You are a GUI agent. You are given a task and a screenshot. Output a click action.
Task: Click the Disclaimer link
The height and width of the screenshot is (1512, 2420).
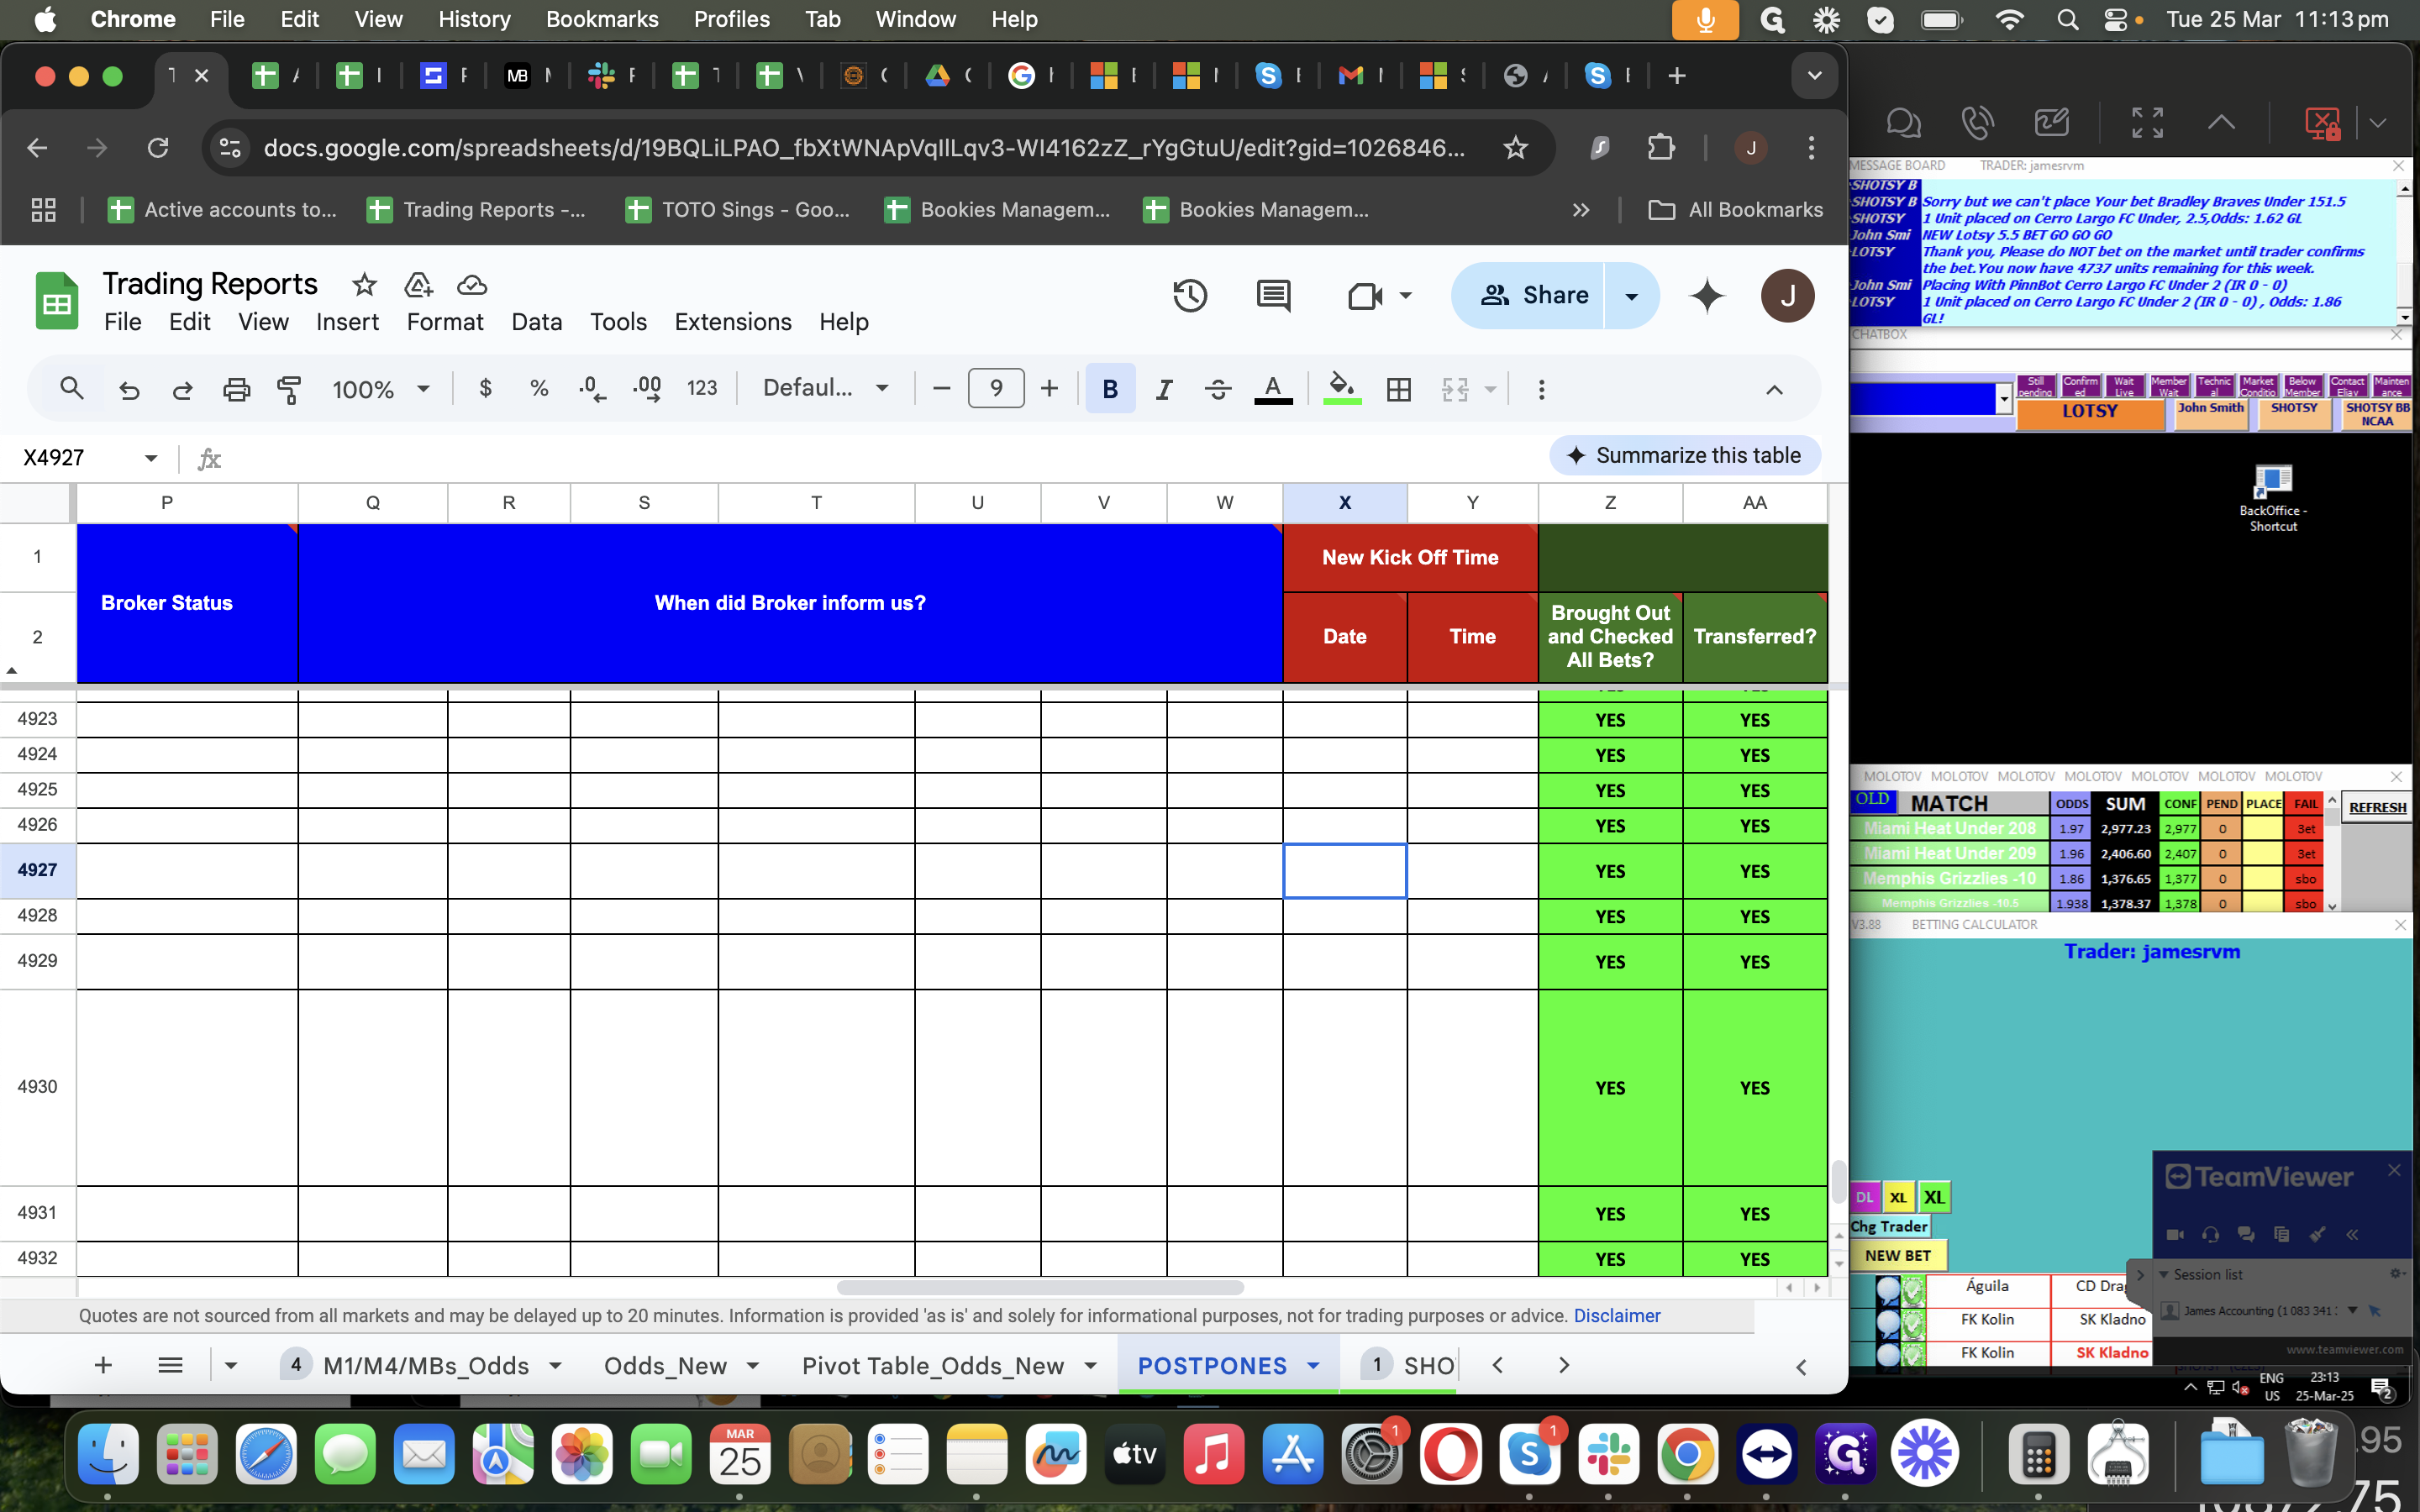(1617, 1316)
